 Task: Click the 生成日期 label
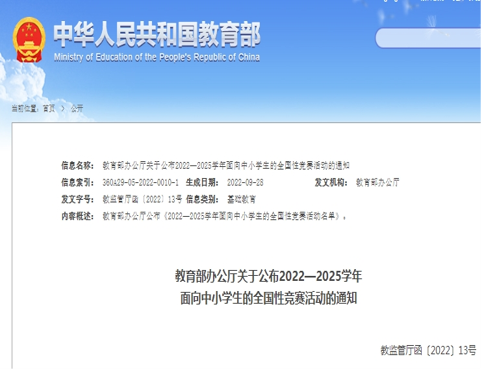[x=202, y=182]
